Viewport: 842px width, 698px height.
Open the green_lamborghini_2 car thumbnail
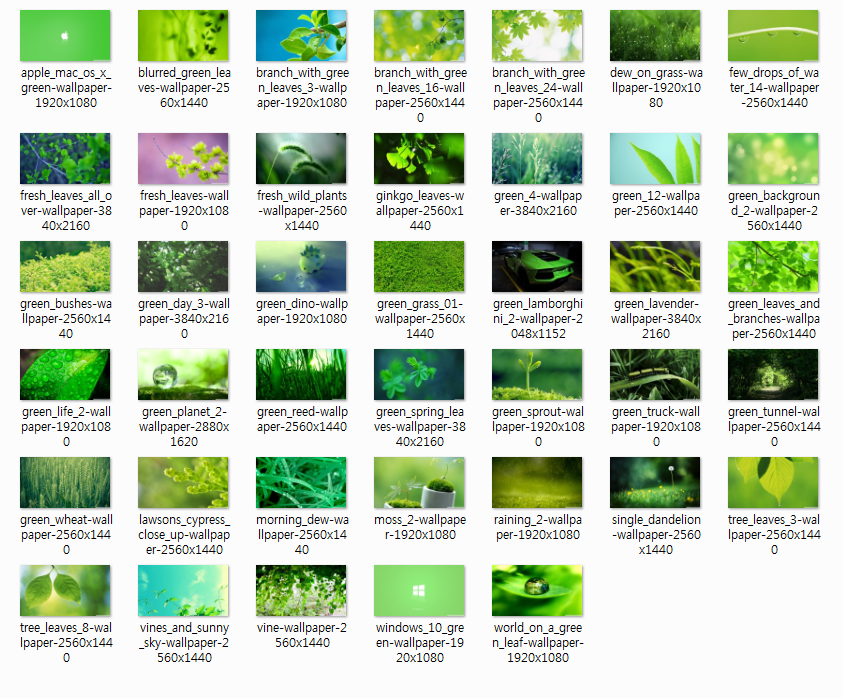pos(537,266)
